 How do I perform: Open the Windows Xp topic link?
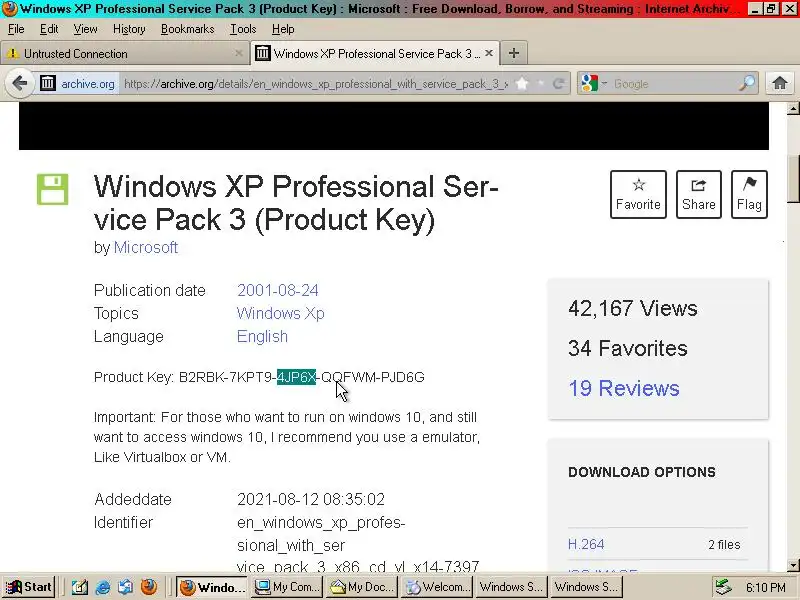click(281, 313)
